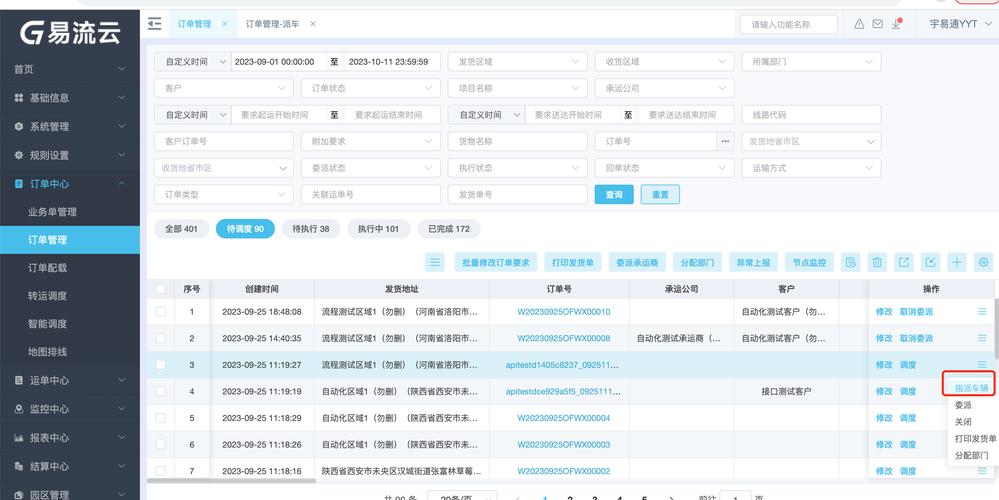
Task: Close the 订单管理-派车 tab with its X
Action: click(313, 24)
